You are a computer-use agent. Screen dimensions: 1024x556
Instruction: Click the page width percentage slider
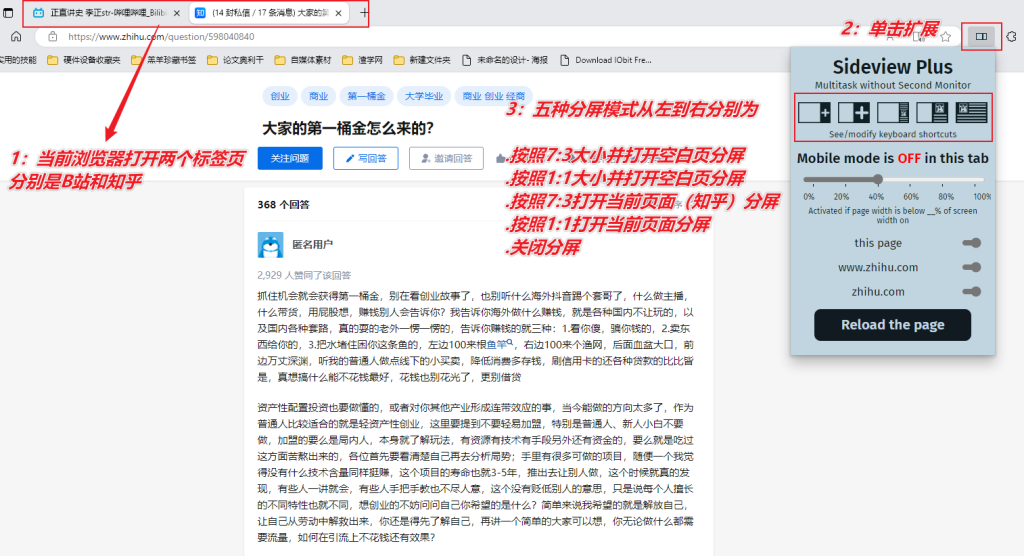click(x=893, y=179)
